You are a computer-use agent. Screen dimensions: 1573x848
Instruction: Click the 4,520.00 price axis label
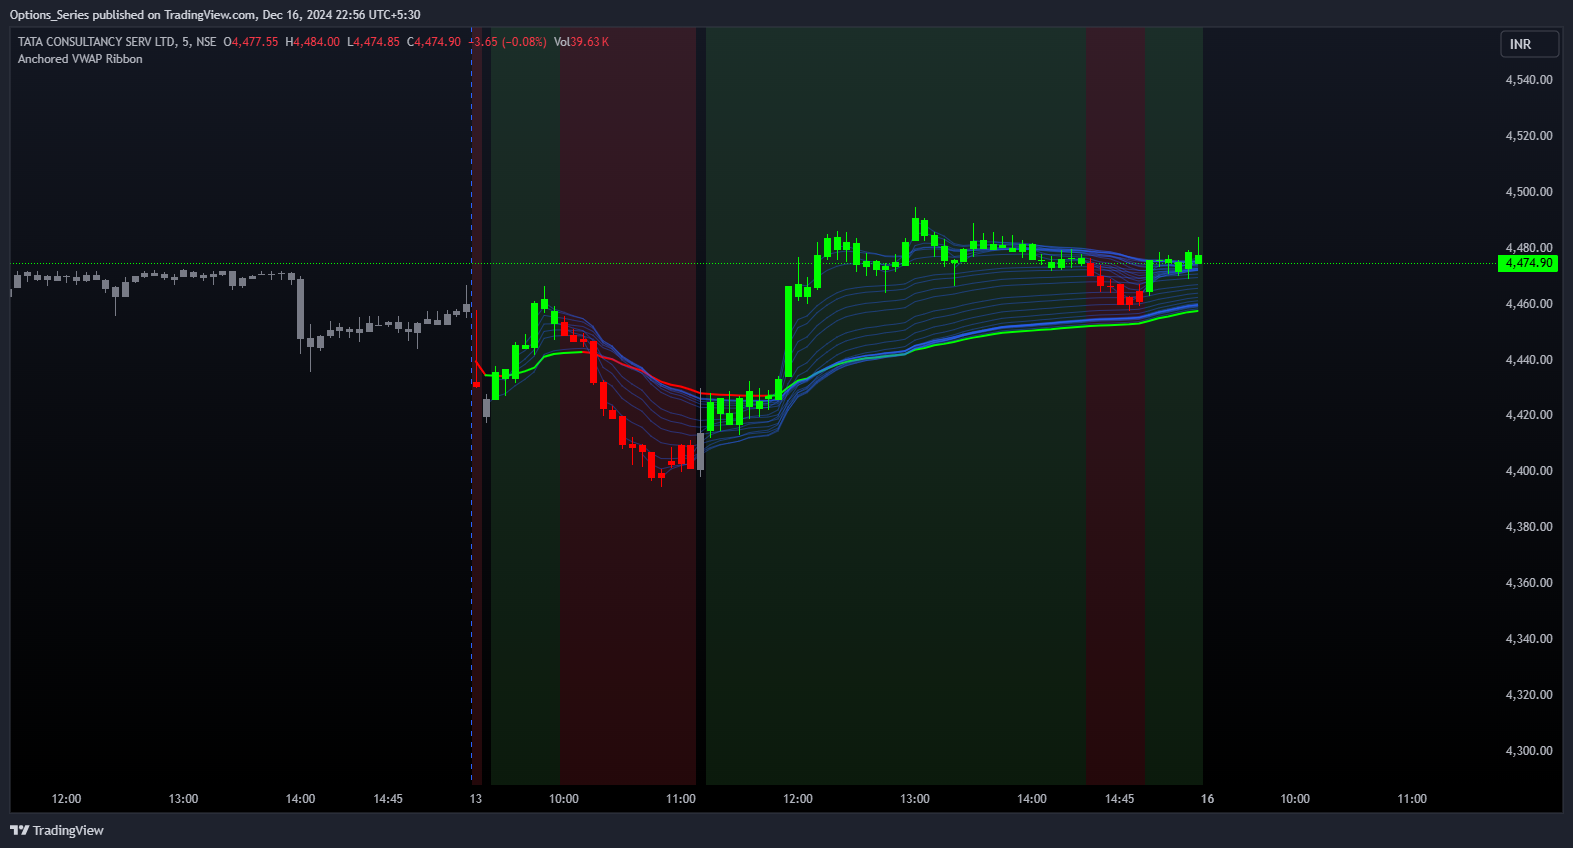[1529, 136]
